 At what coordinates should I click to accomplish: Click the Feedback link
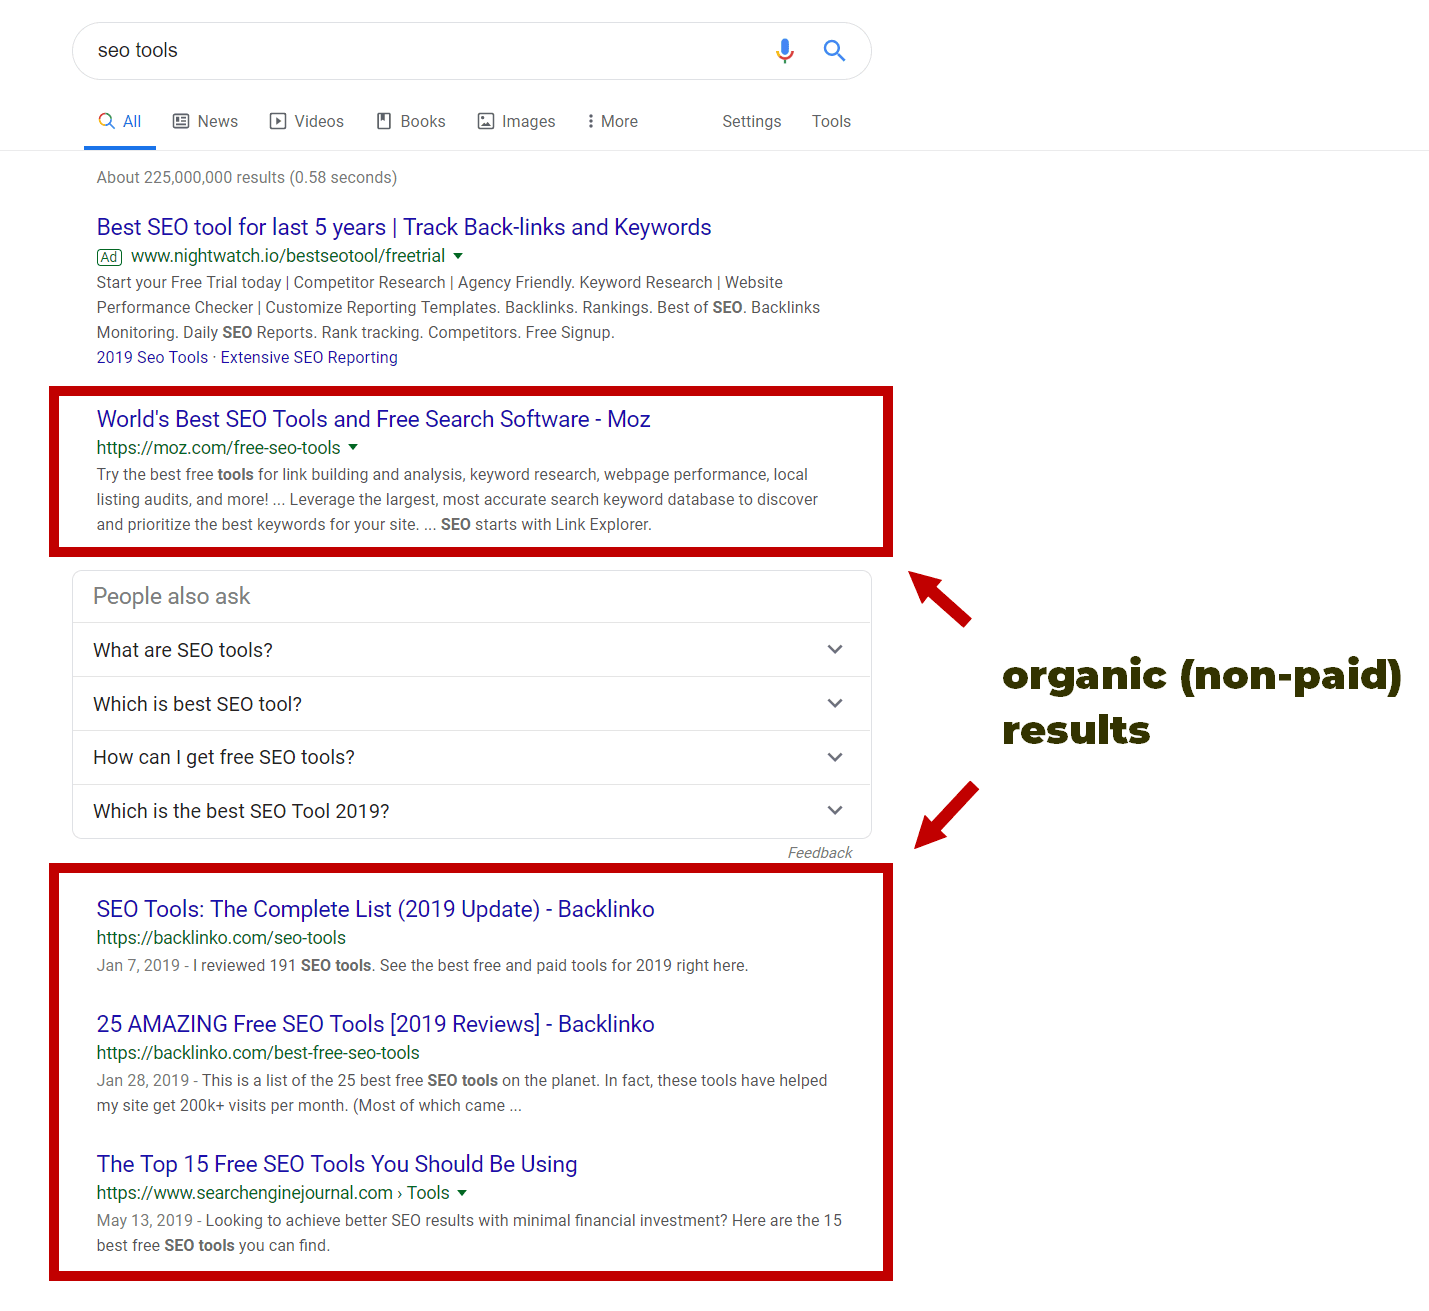click(x=820, y=853)
